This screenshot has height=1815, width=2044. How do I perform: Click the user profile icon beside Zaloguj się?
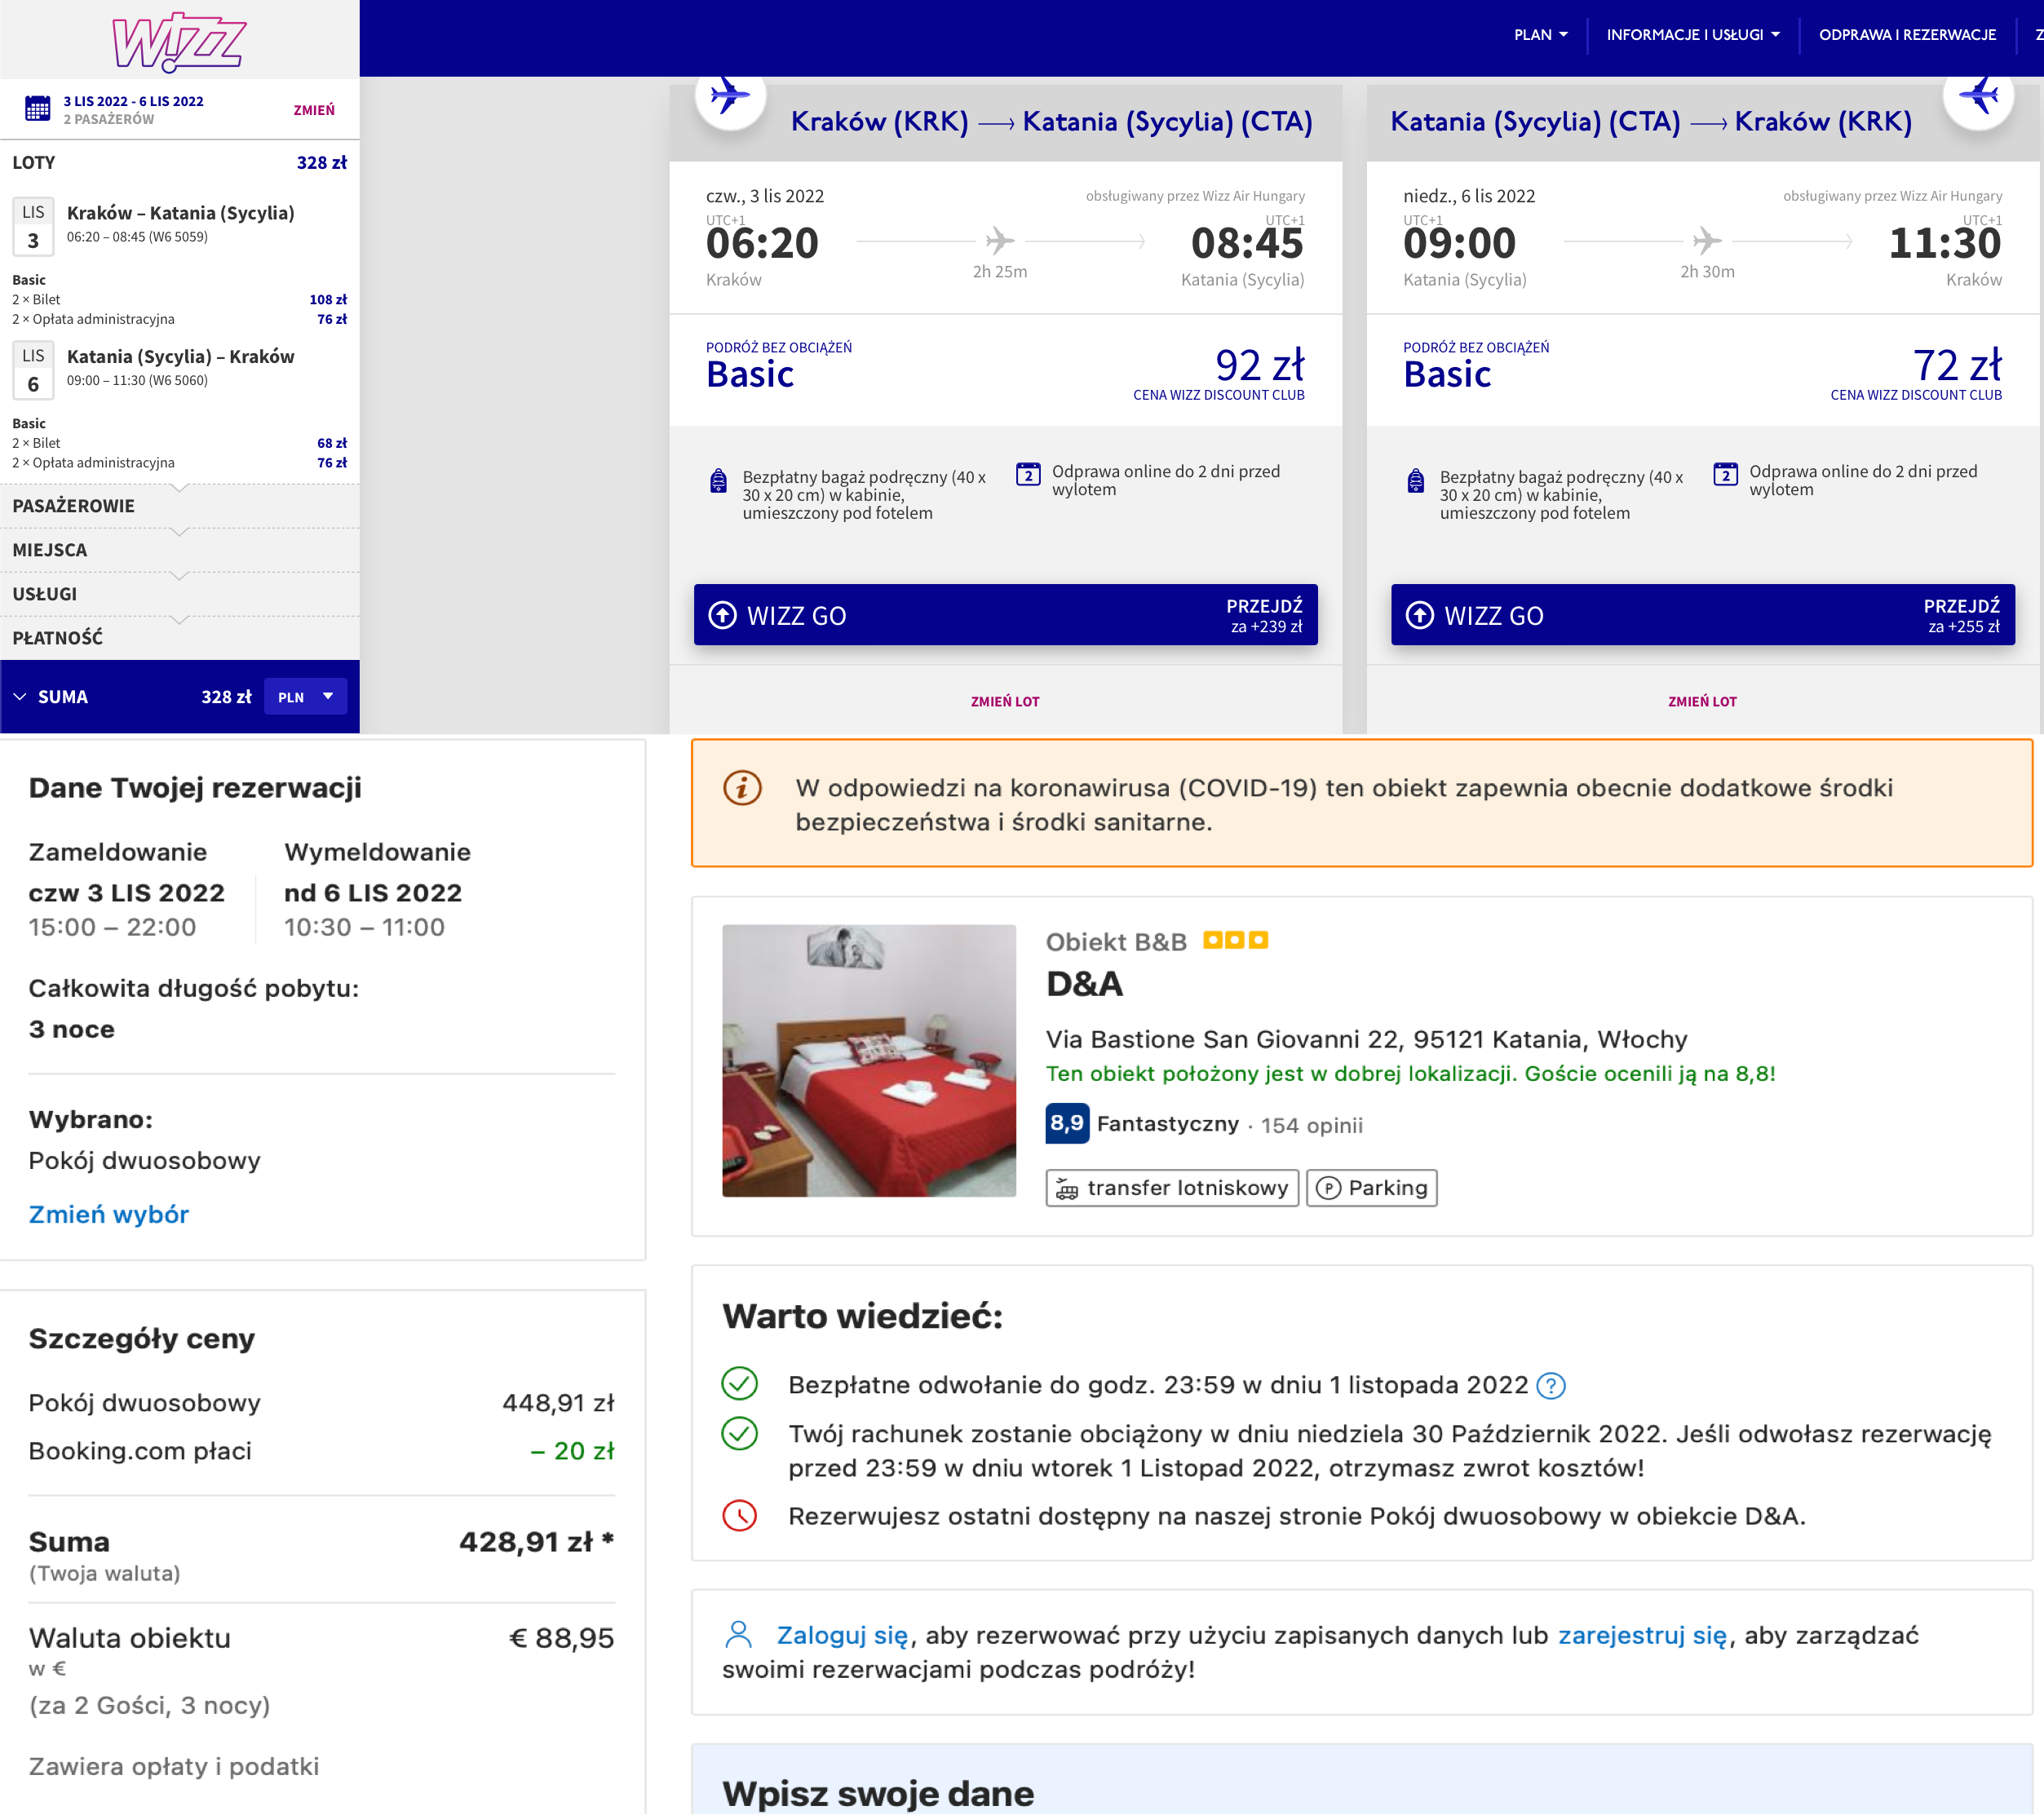(x=738, y=1635)
